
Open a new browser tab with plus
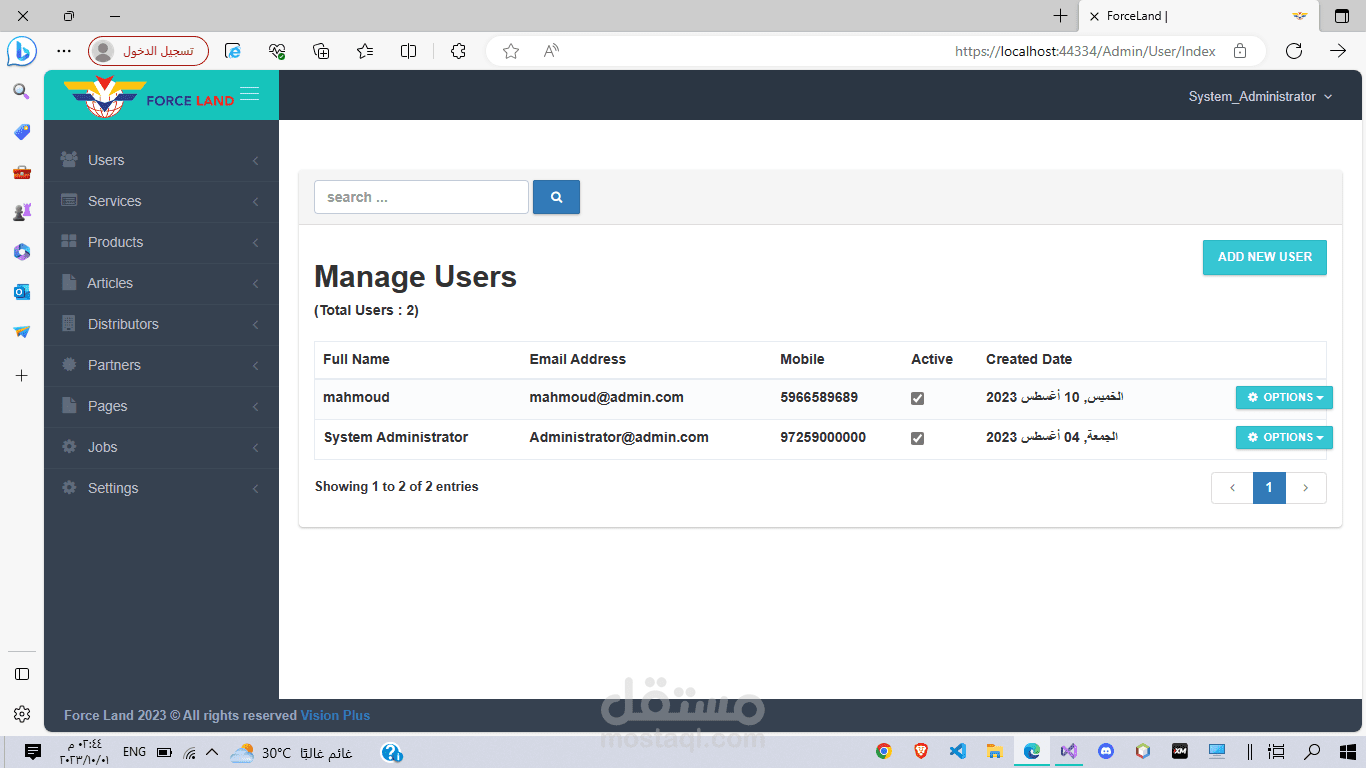pyautogui.click(x=1060, y=16)
